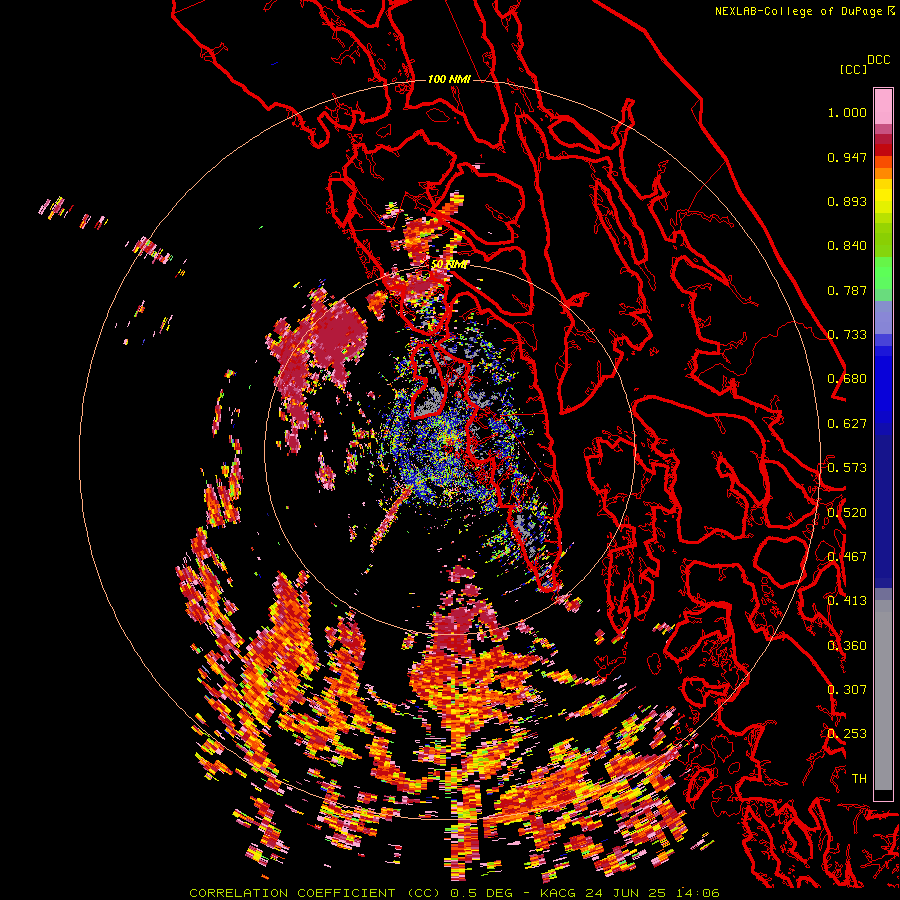Click the 0.893 legend scale value
Screen dimensions: 900x900
tap(847, 201)
